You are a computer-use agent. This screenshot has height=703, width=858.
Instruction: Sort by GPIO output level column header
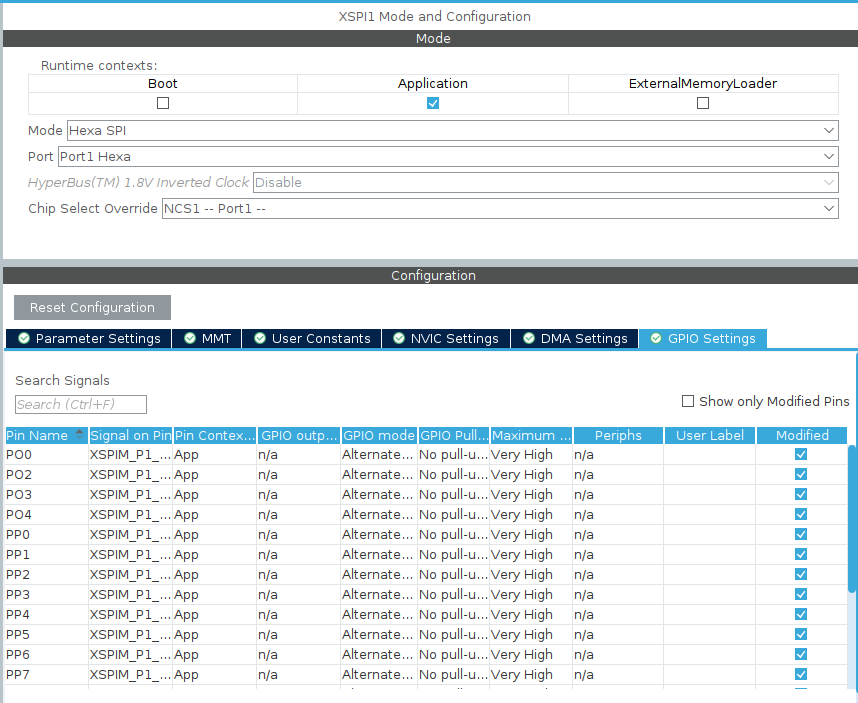tap(299, 435)
